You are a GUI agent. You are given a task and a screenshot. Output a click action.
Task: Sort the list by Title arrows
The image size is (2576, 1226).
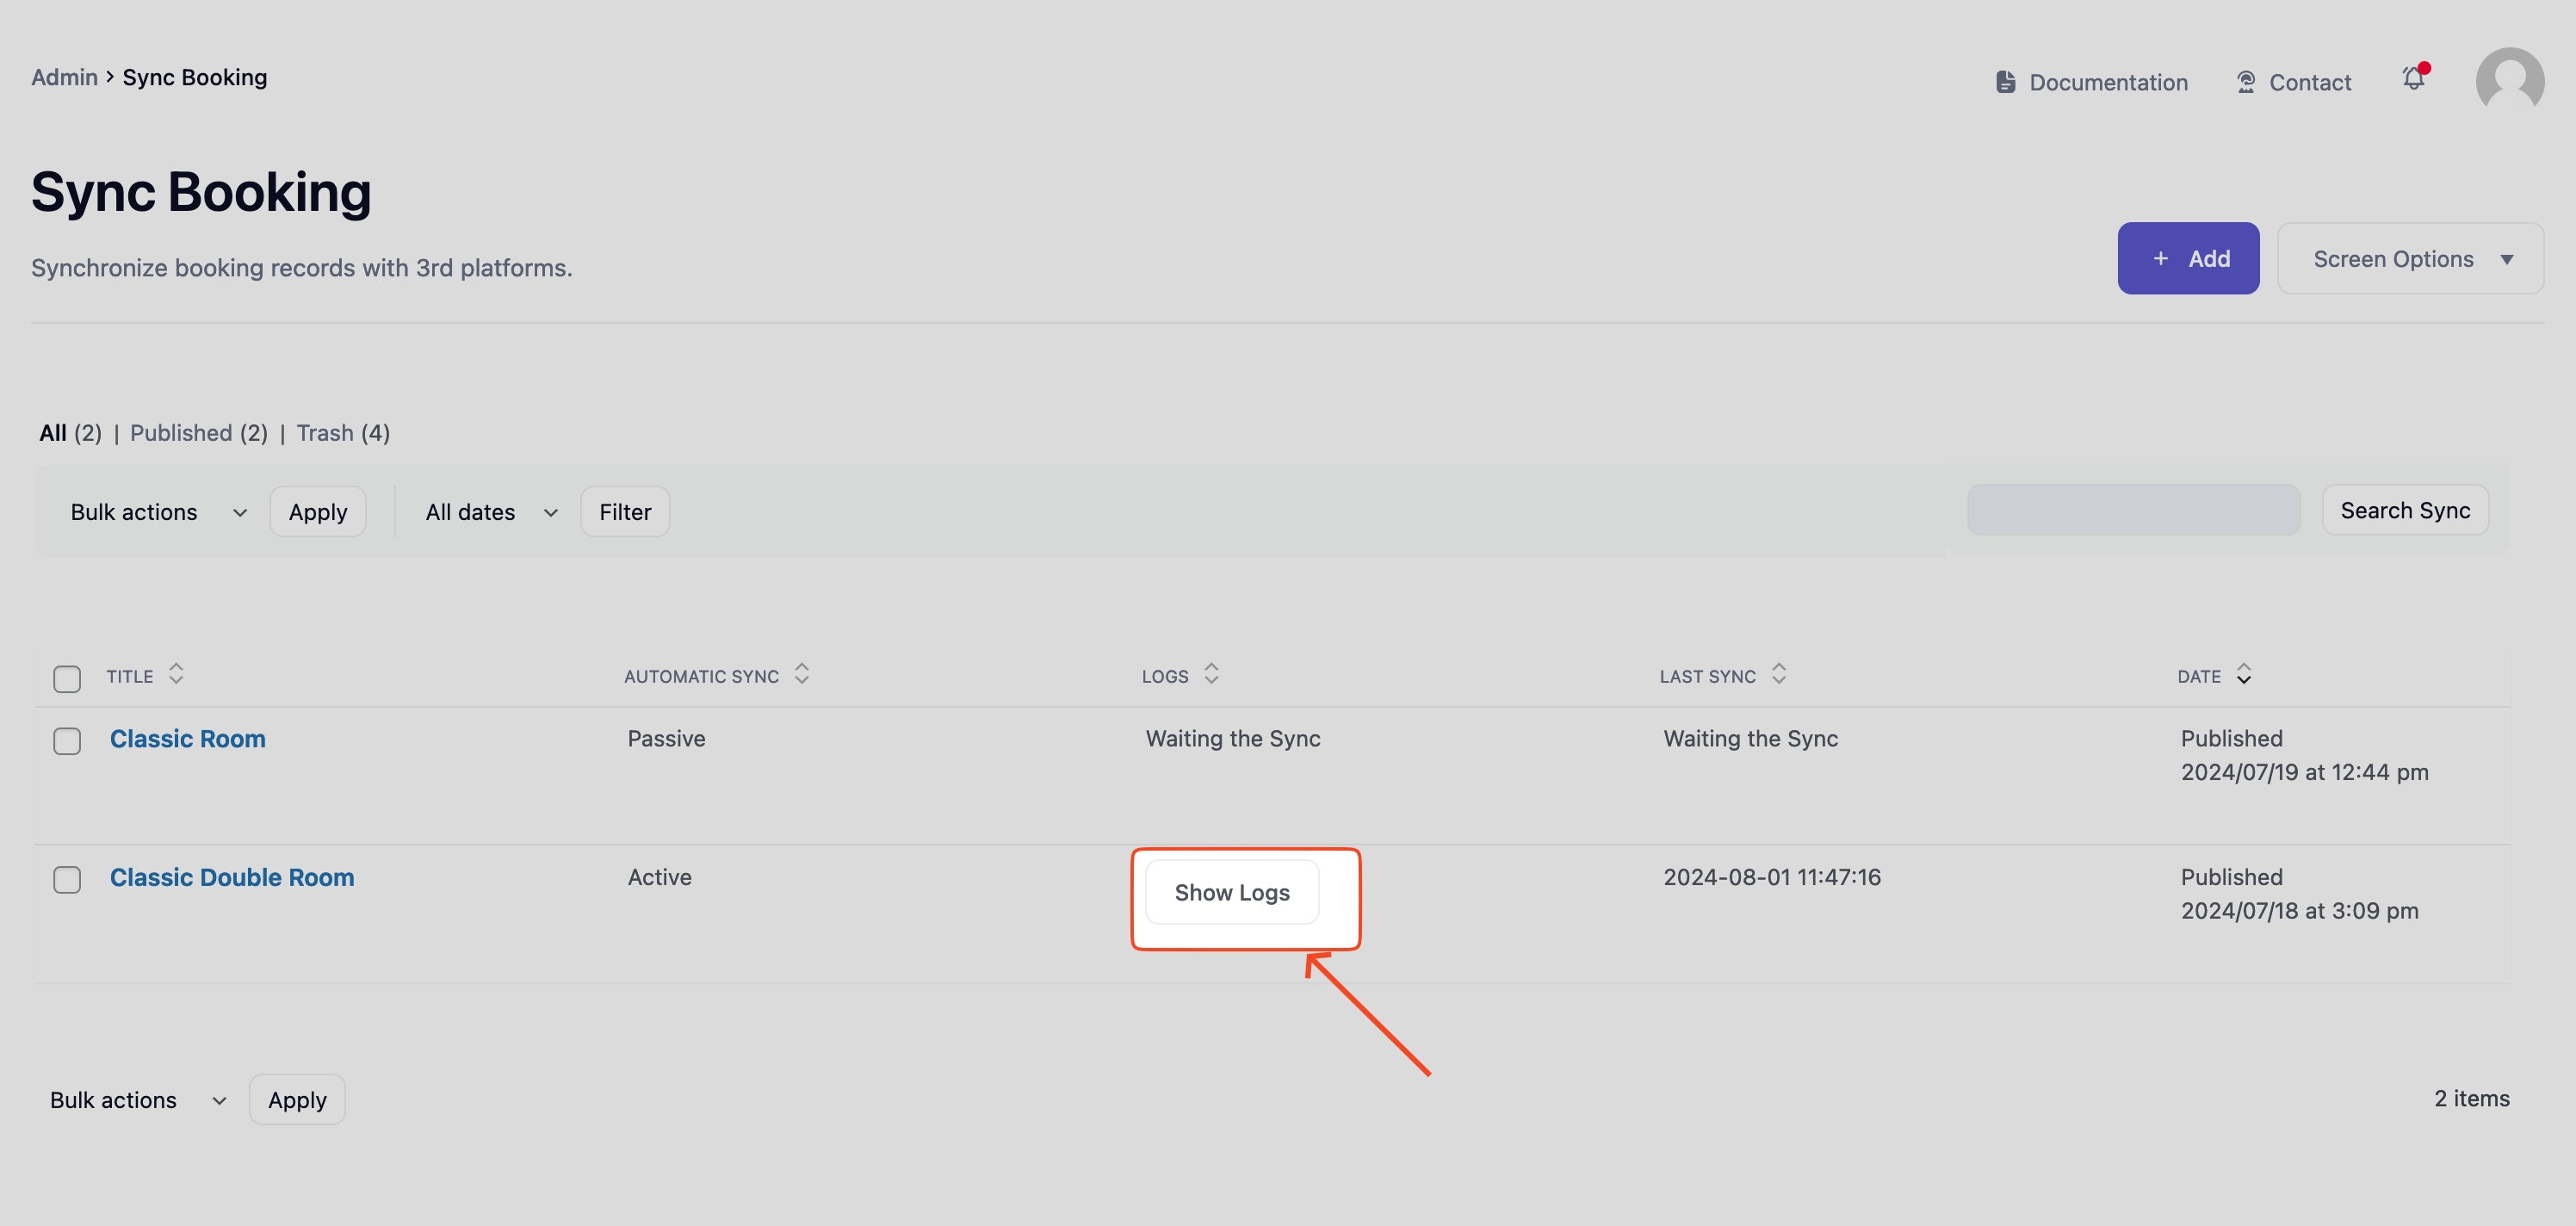click(176, 674)
